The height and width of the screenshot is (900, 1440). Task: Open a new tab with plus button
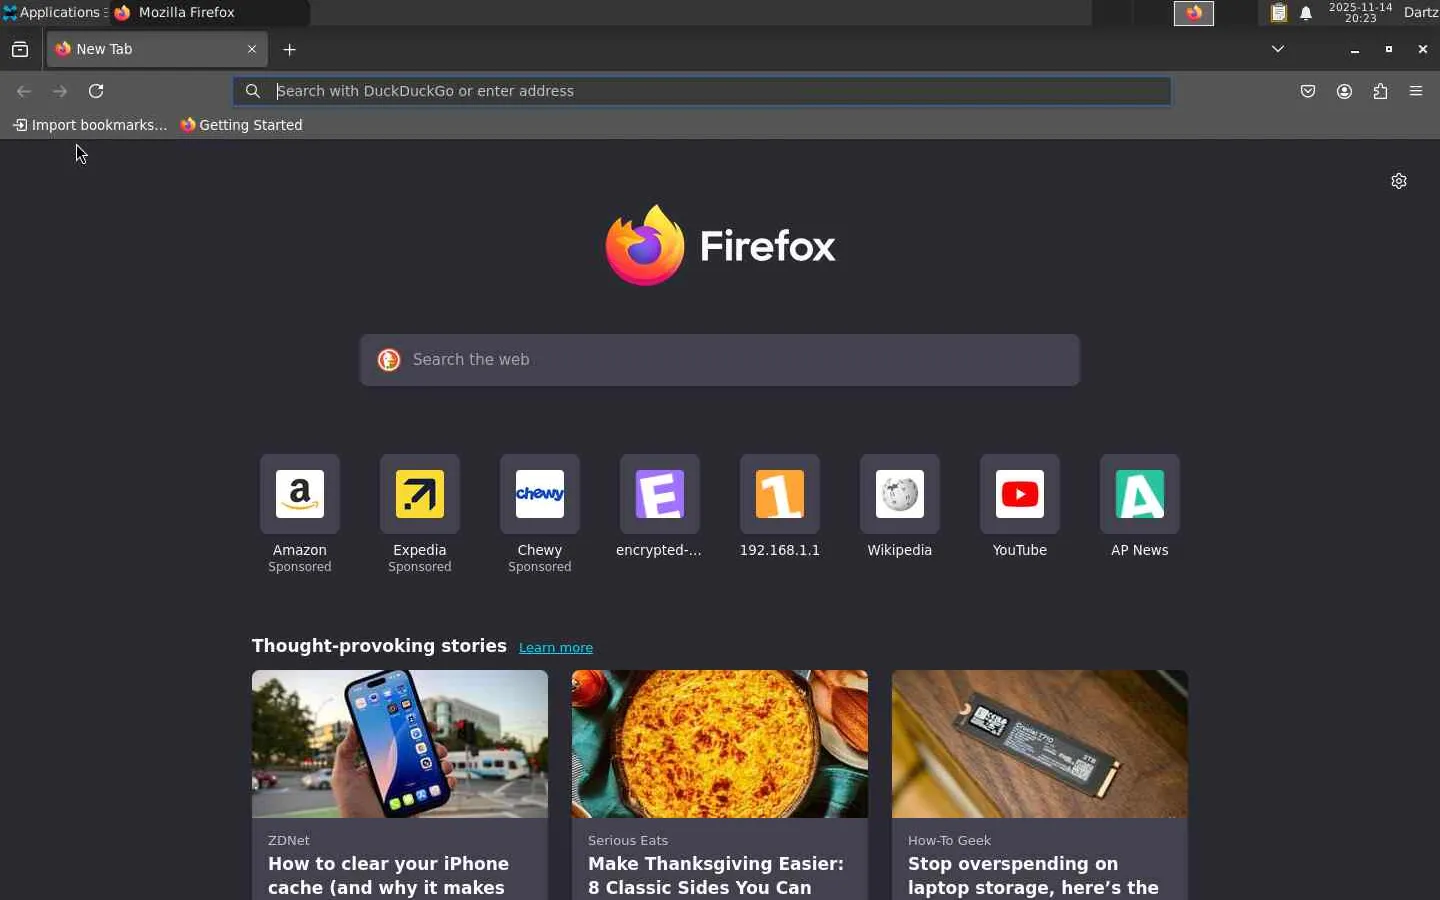pyautogui.click(x=290, y=49)
